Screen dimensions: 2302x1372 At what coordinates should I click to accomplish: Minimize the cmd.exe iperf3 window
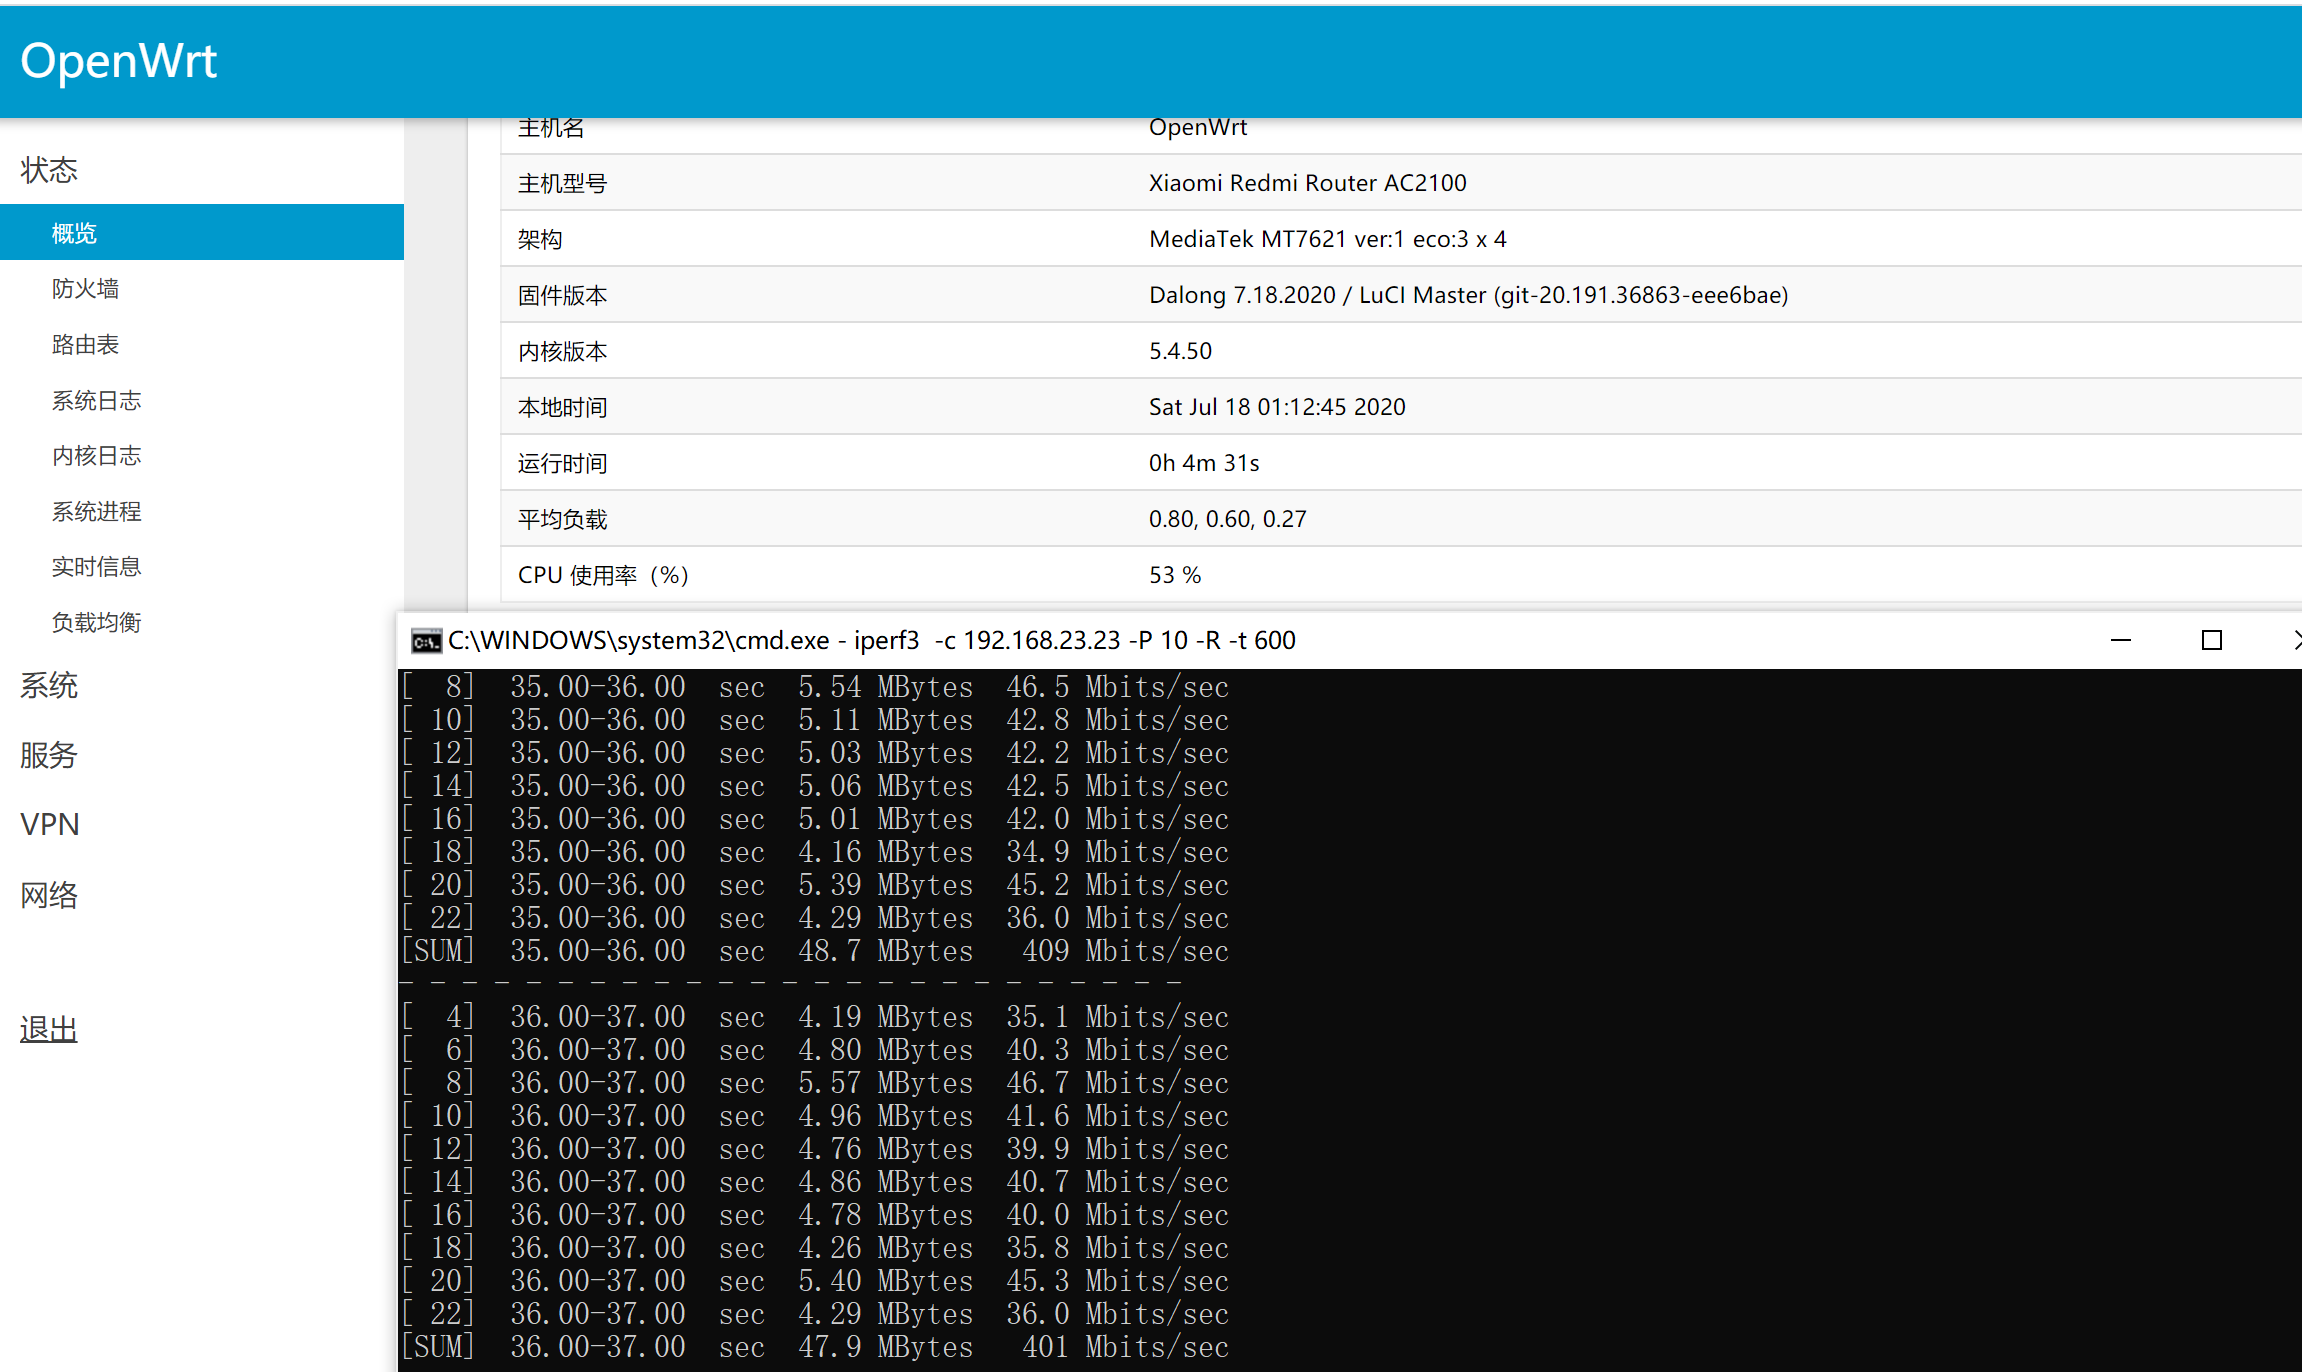[2120, 640]
